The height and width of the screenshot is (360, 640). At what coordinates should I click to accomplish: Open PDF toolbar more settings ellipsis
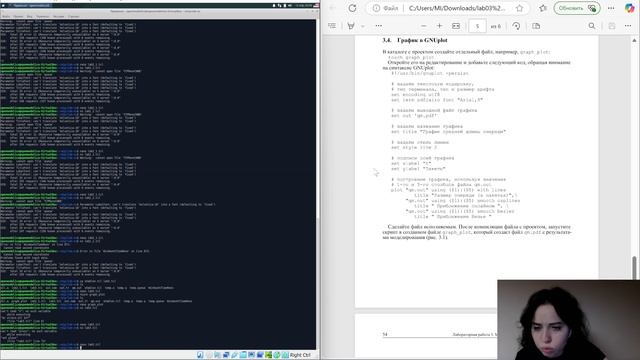click(x=628, y=26)
